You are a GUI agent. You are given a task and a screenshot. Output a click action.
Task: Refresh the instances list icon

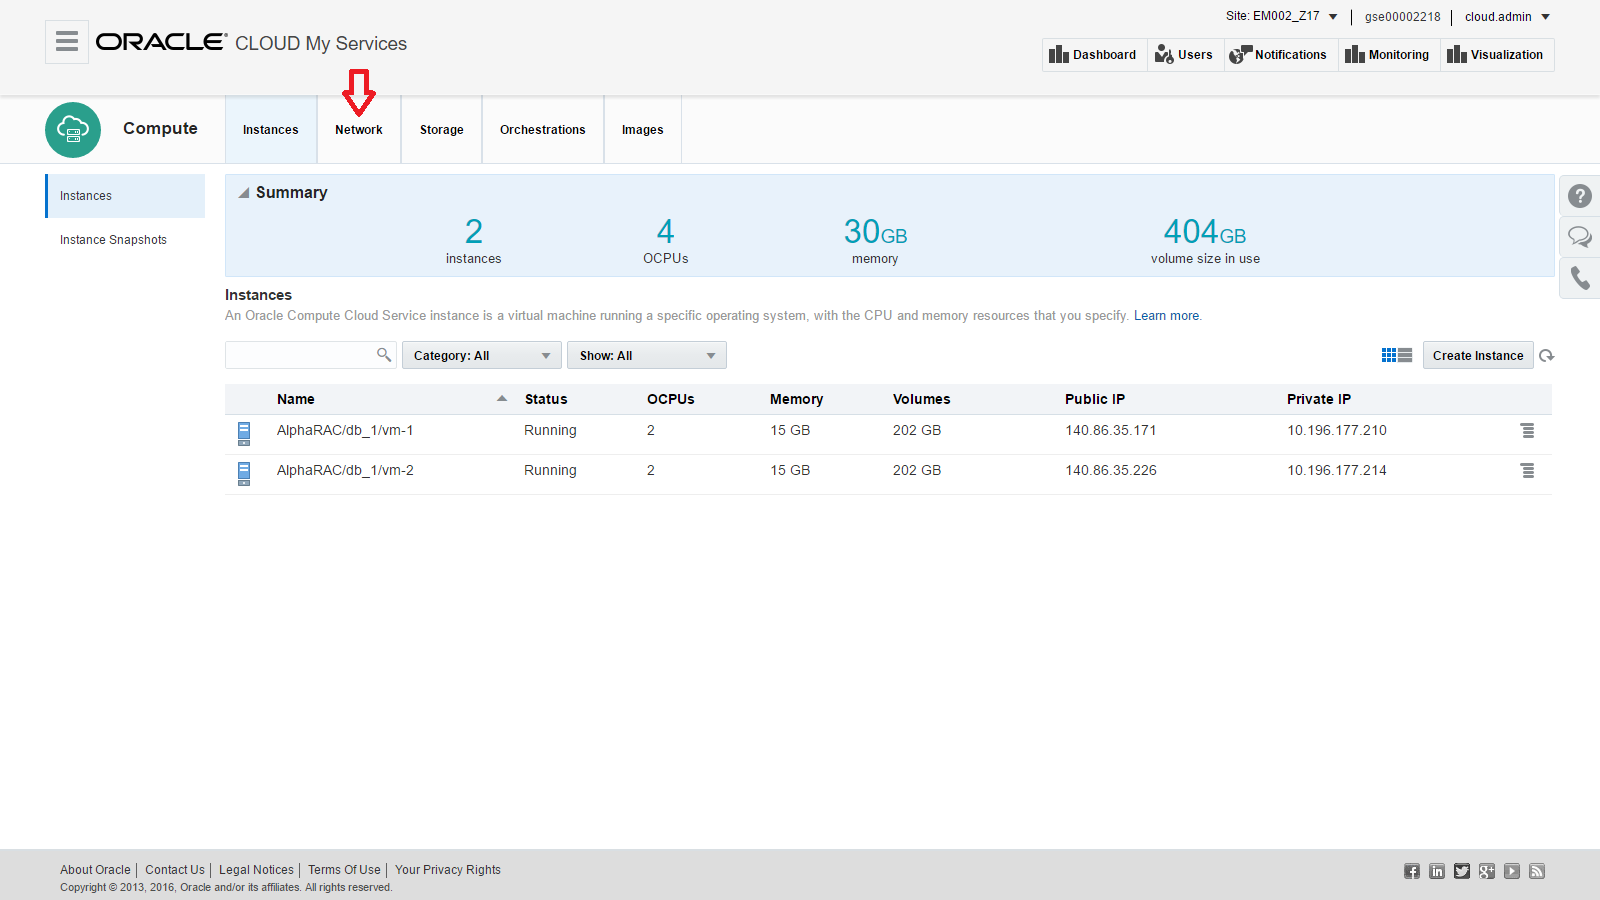coord(1547,356)
